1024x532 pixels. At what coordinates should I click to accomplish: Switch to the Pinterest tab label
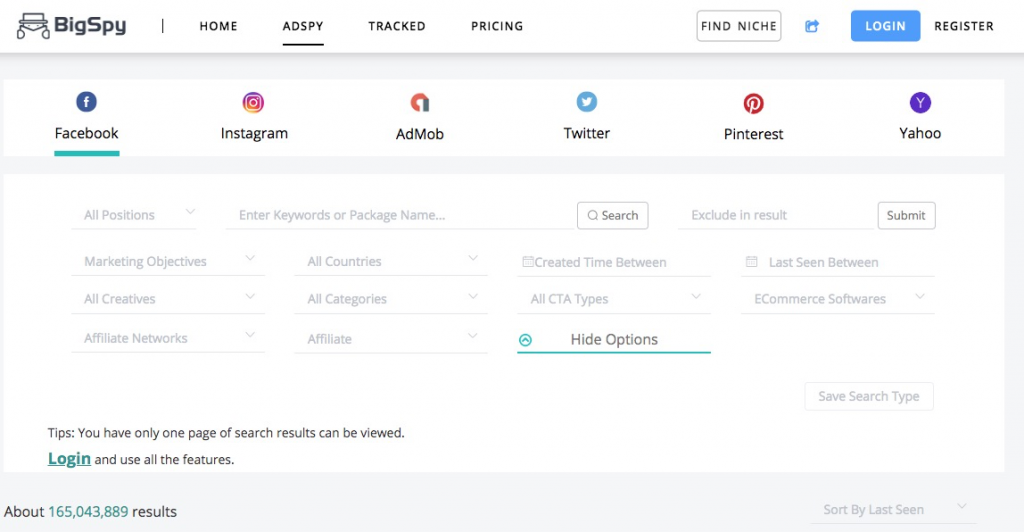point(754,134)
